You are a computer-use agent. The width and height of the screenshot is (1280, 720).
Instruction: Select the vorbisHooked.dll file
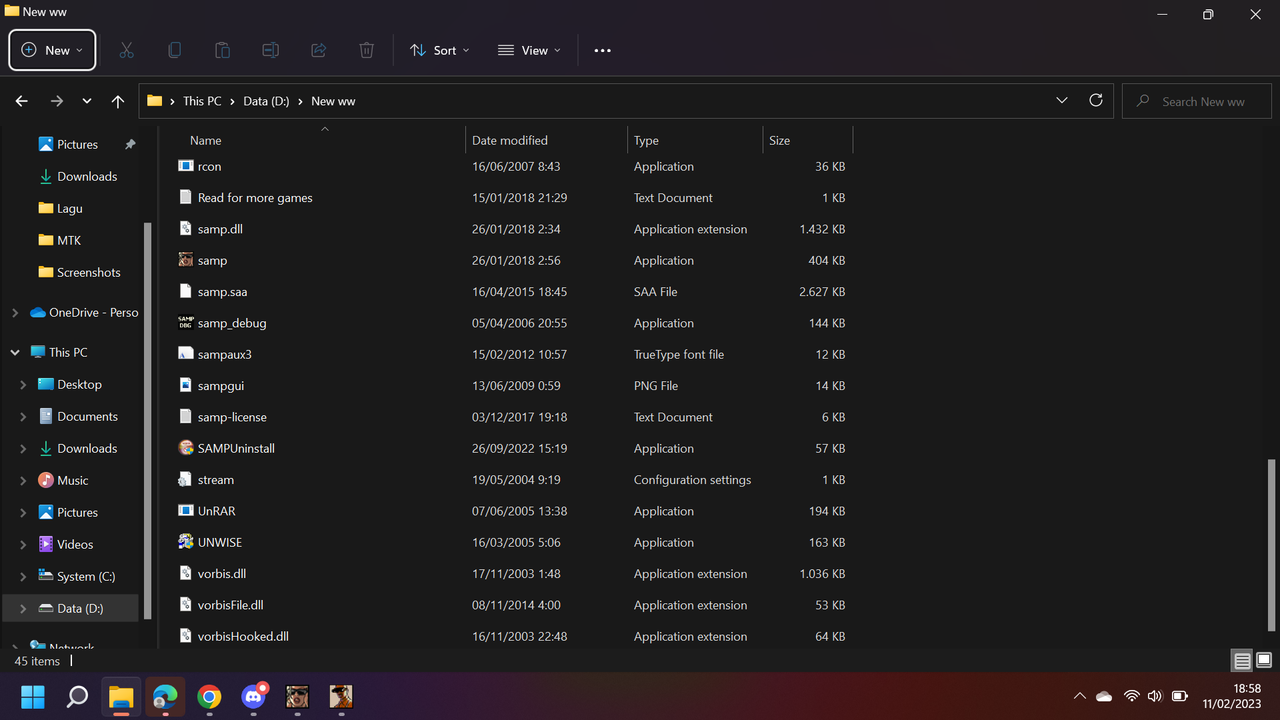243,636
